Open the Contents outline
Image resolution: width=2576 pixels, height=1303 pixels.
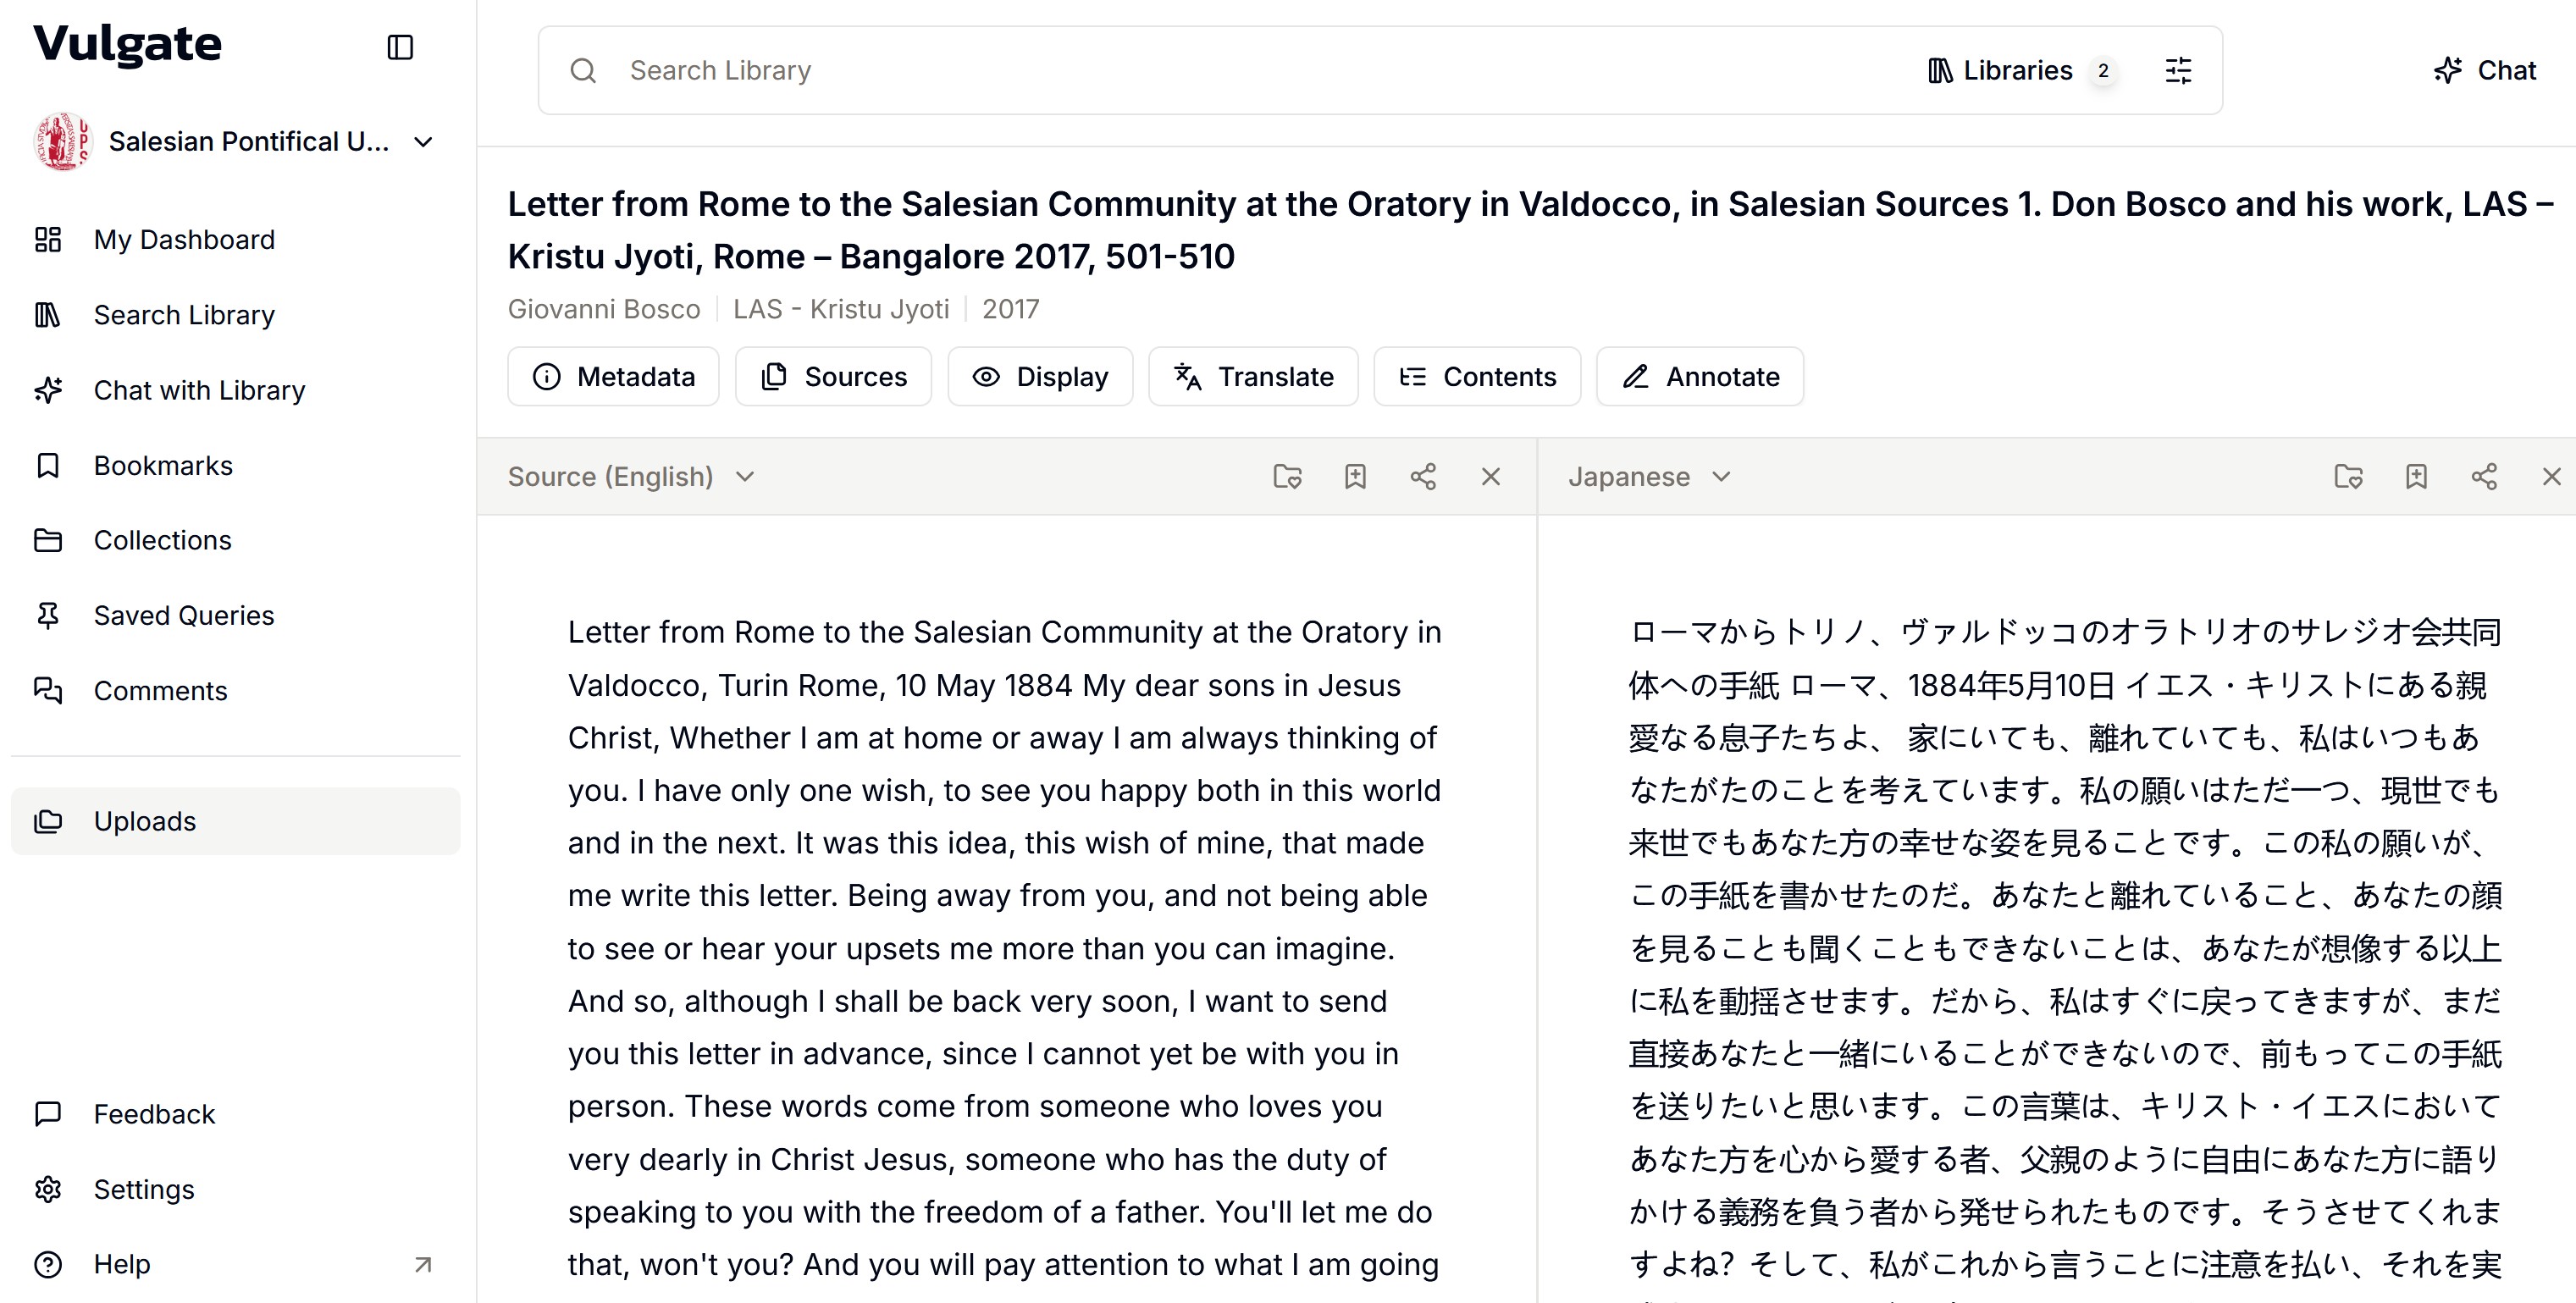pyautogui.click(x=1477, y=376)
